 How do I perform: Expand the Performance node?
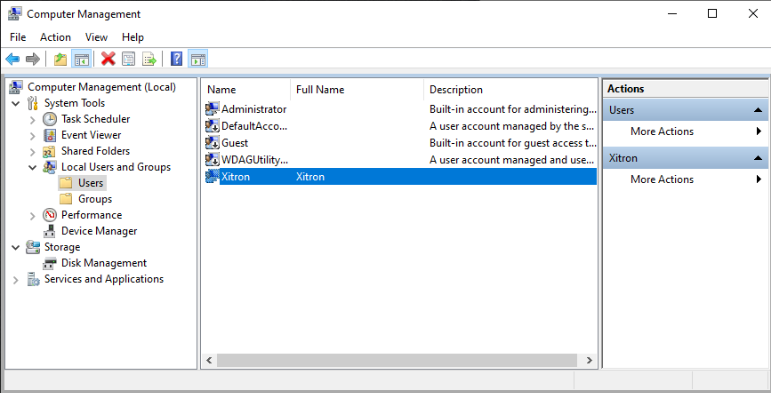[x=32, y=215]
